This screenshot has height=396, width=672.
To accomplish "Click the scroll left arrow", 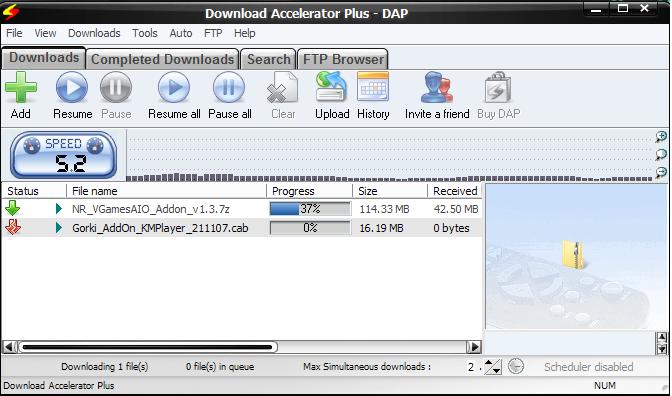I will point(9,347).
